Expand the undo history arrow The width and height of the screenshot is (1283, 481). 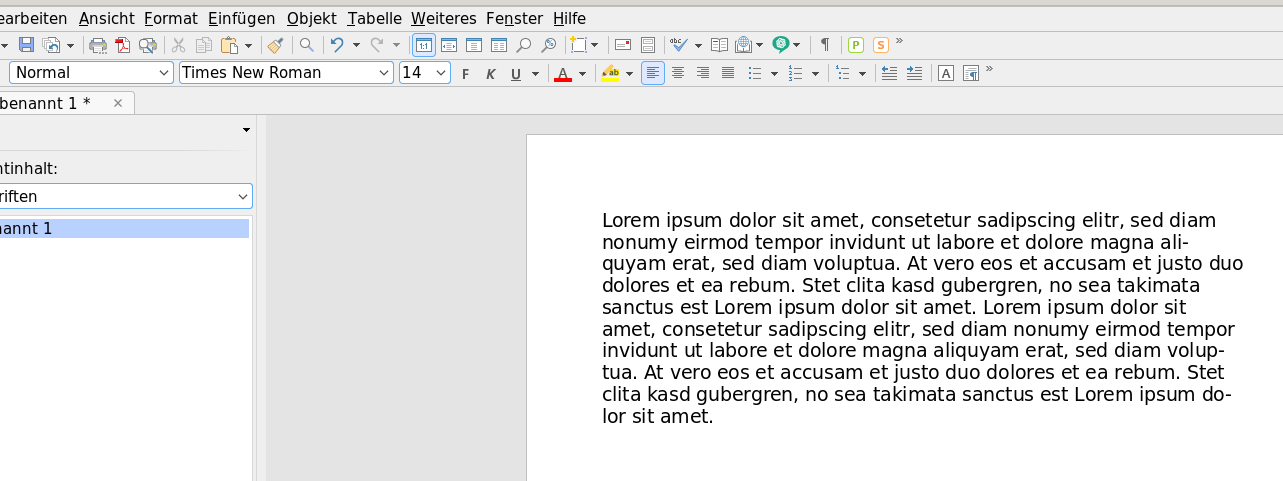point(356,45)
